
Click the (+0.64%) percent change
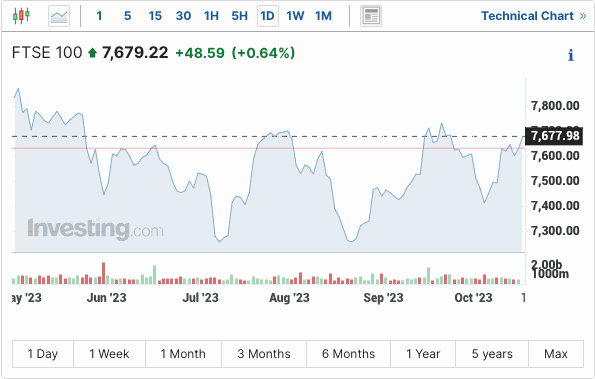click(263, 53)
